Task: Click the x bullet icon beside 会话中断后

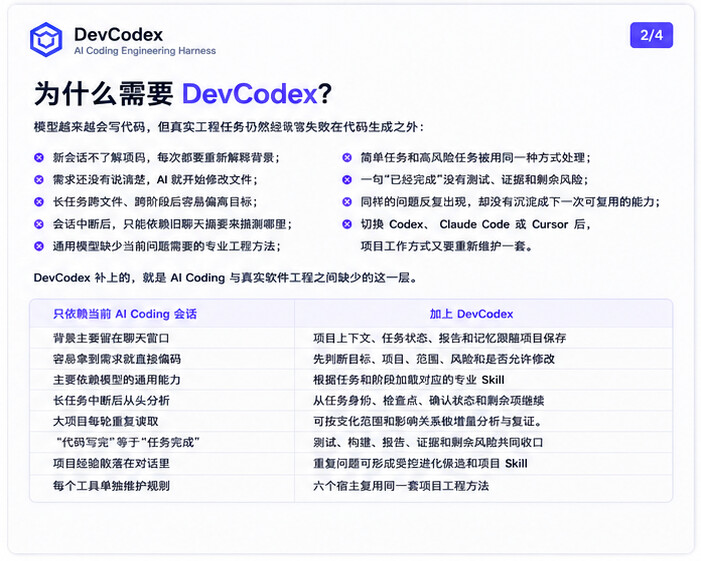Action: tap(39, 224)
